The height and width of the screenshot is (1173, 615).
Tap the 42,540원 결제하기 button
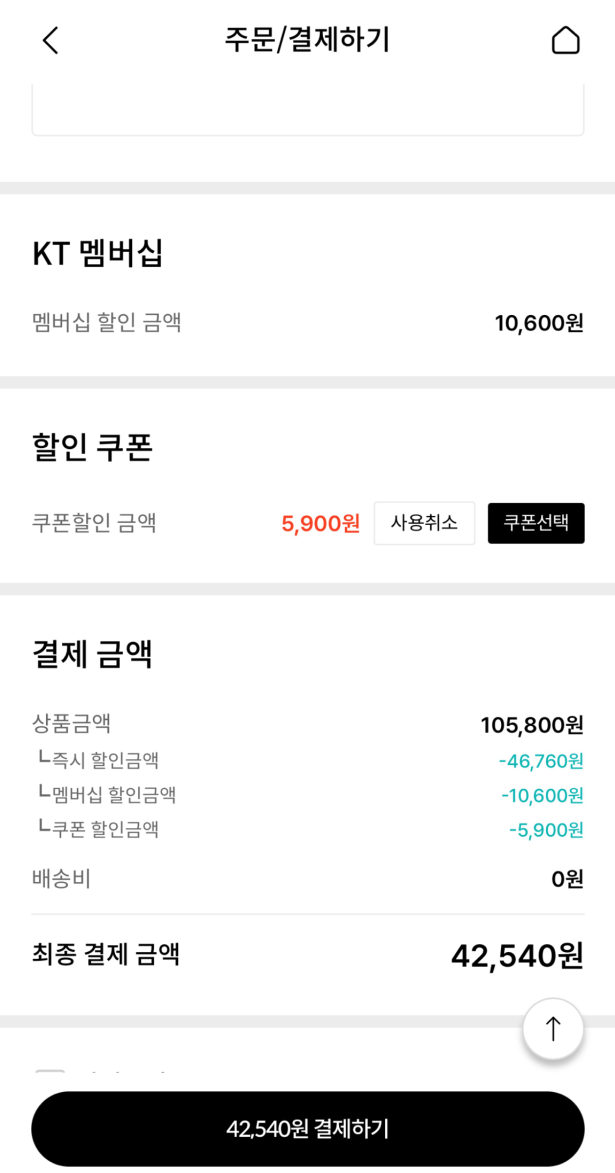click(x=307, y=1129)
